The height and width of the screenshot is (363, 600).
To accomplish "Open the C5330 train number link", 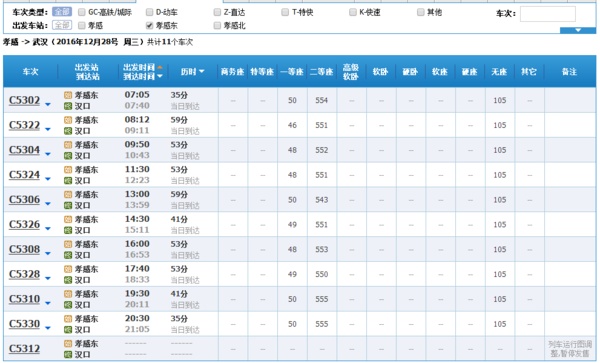I will [24, 324].
